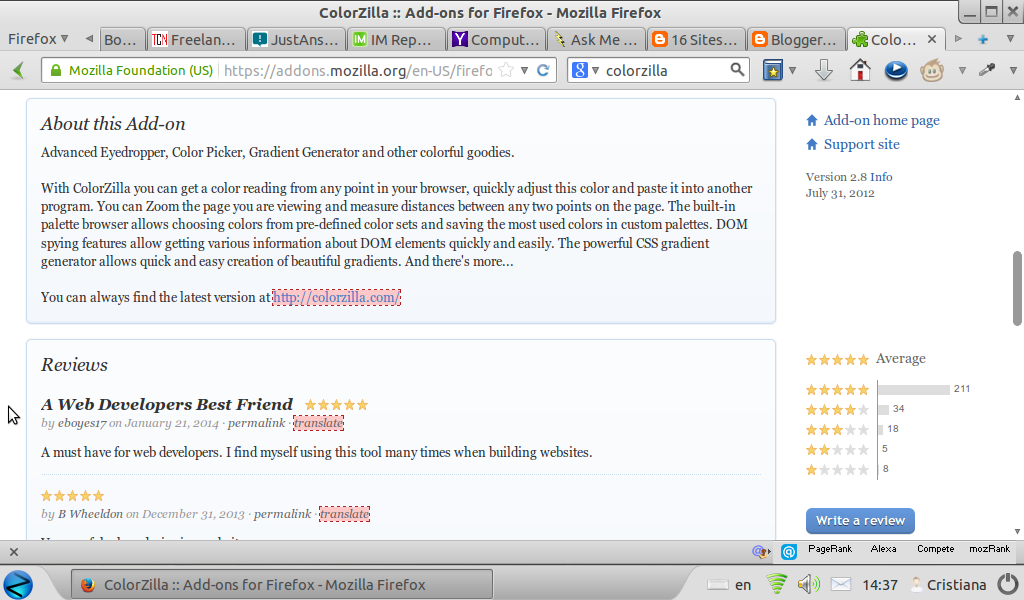Screen dimensions: 1024x600
Task: Reload the page with the refresh icon
Action: coord(543,71)
